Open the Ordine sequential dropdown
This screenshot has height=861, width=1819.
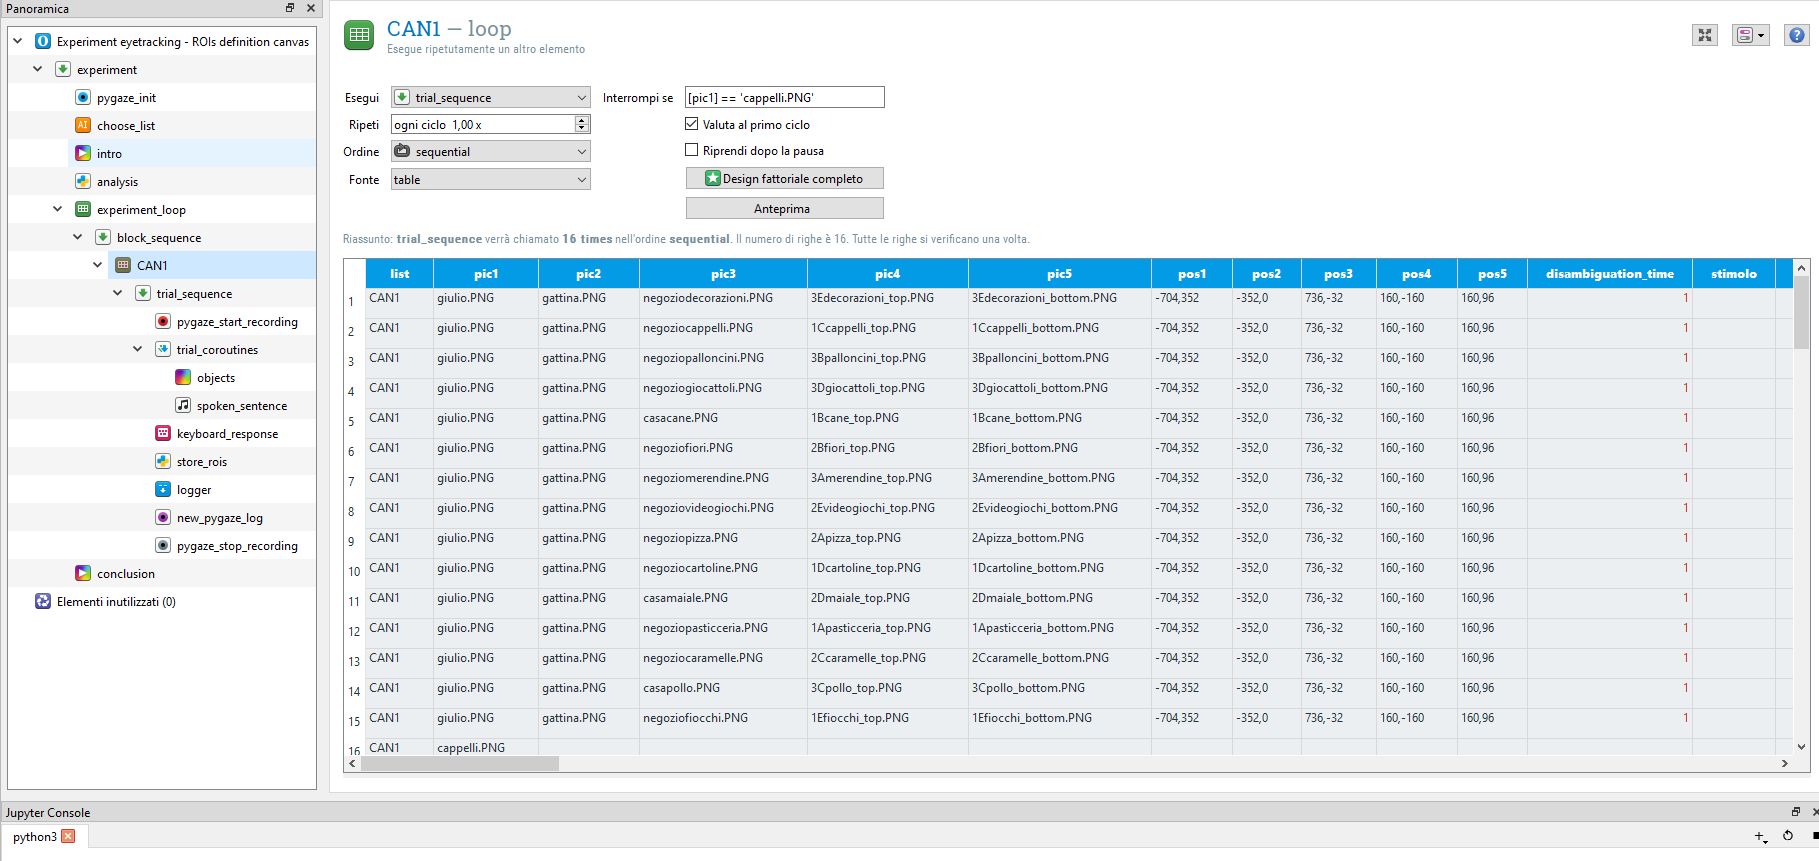490,152
